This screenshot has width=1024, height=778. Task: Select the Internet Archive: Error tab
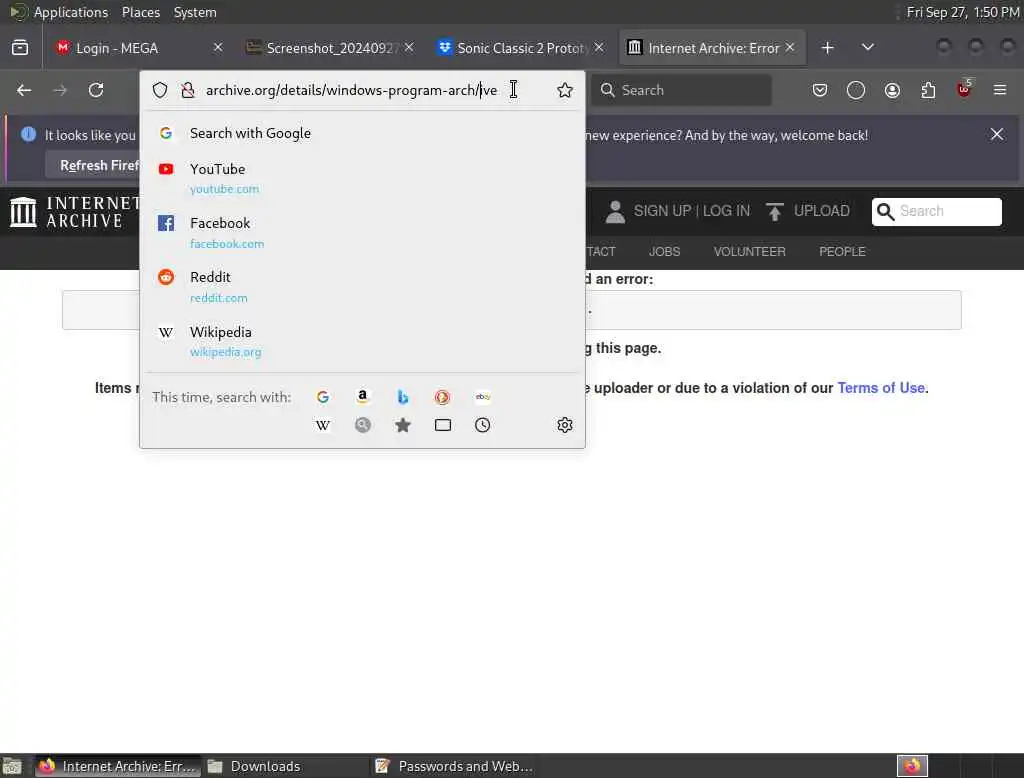(x=712, y=48)
